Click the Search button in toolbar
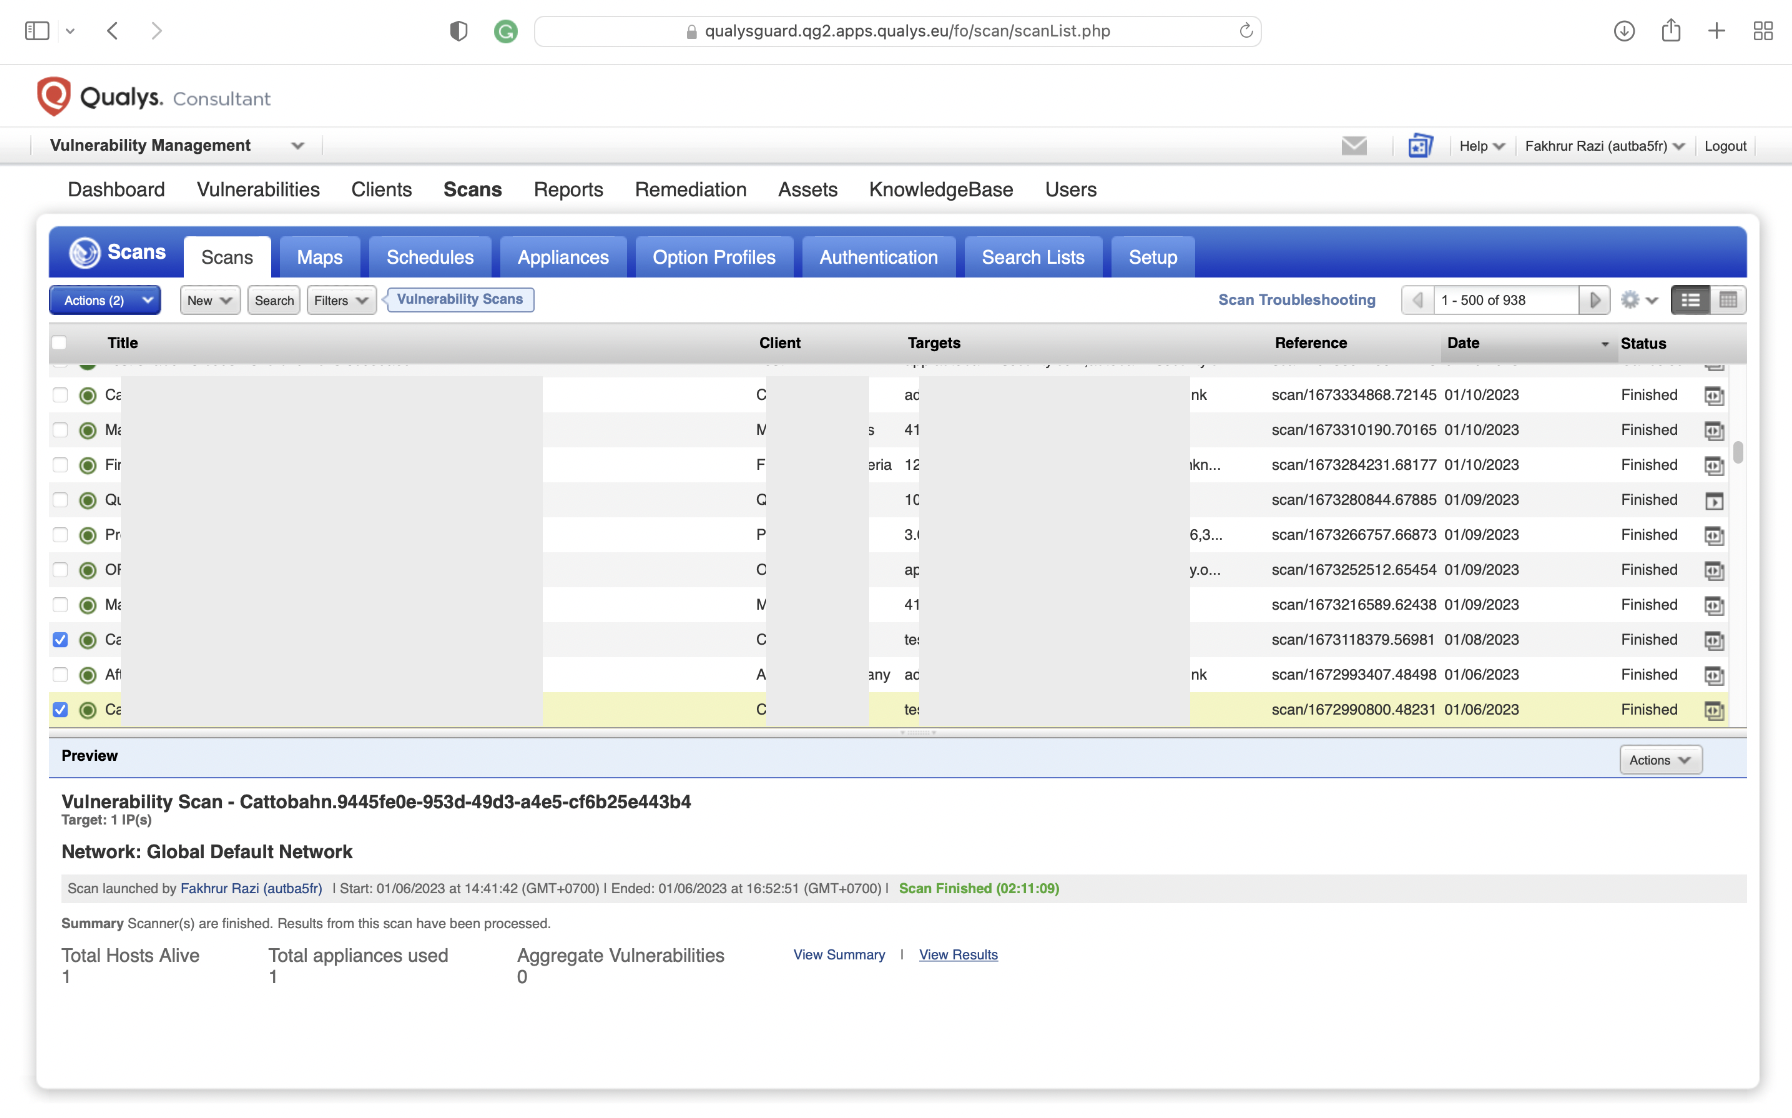 (274, 300)
